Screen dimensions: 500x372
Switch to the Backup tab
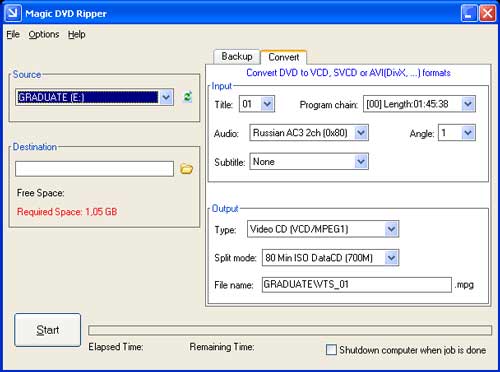pos(237,56)
